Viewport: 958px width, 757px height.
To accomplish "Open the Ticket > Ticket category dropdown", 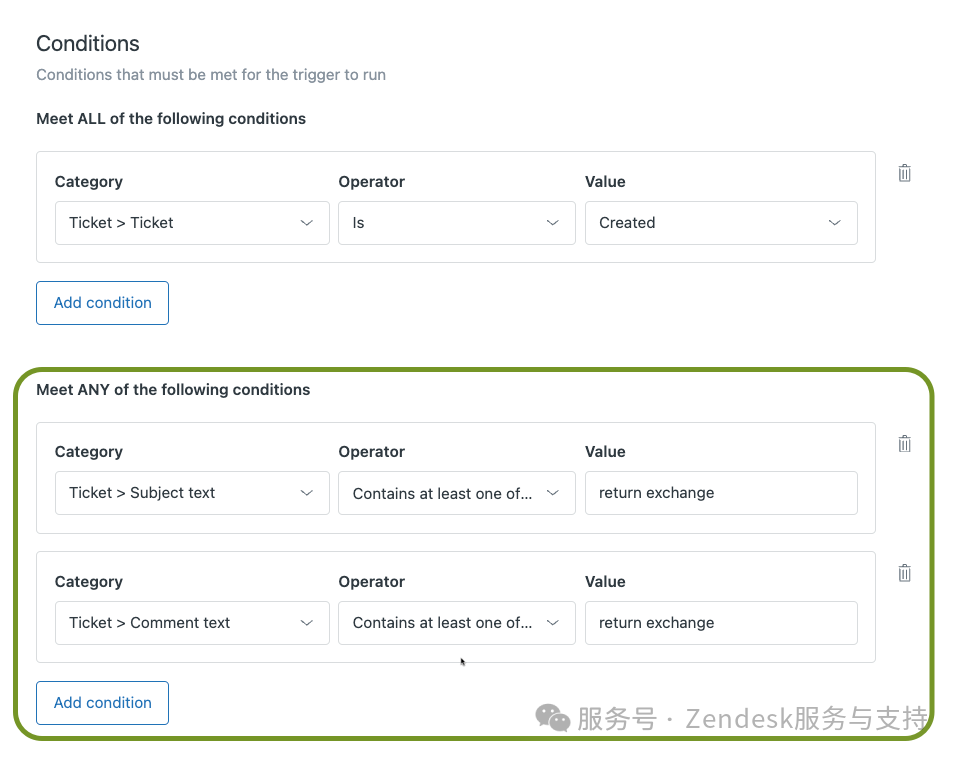I will point(192,223).
